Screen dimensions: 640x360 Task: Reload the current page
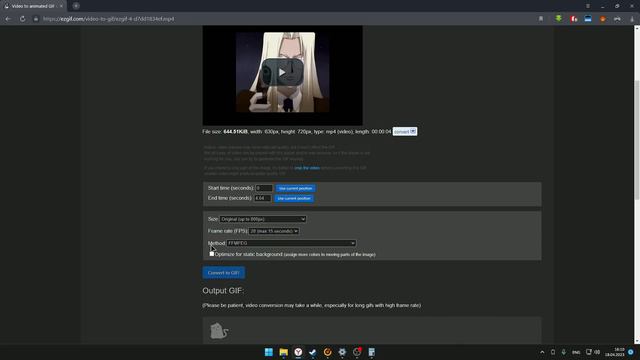coord(22,19)
